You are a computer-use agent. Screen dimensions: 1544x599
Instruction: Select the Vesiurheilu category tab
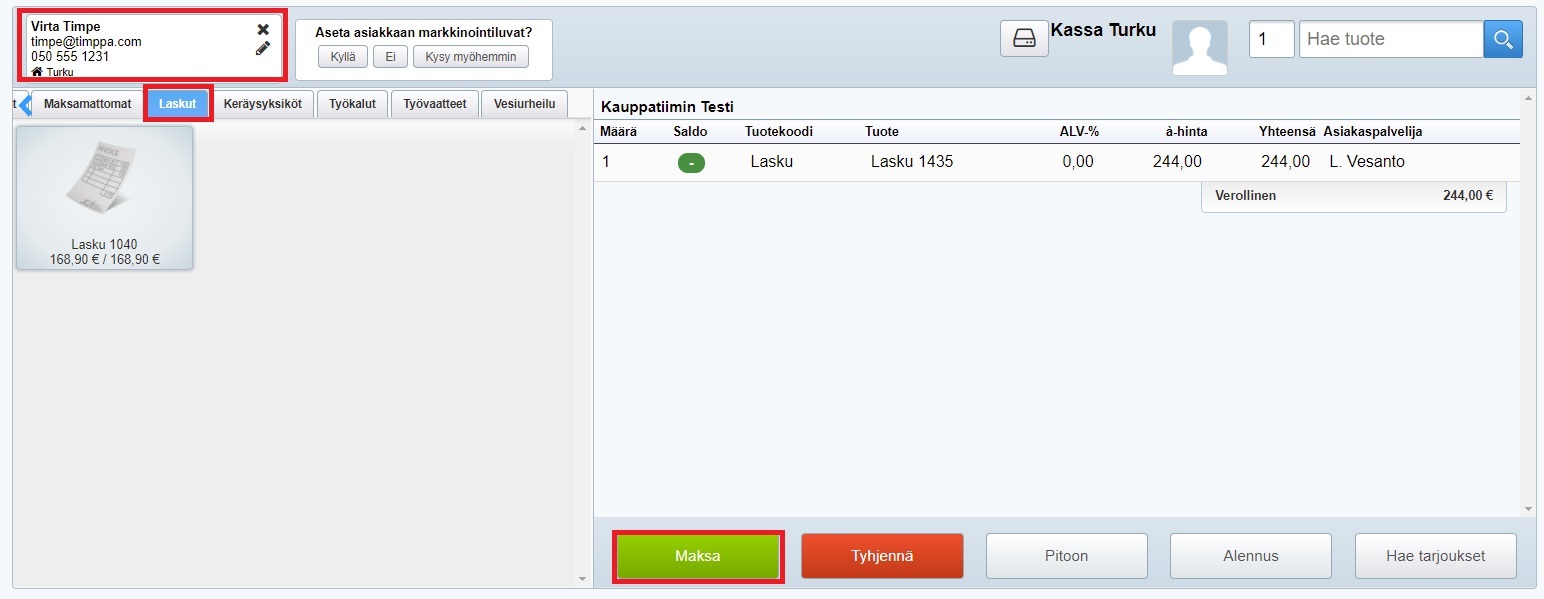[x=524, y=104]
